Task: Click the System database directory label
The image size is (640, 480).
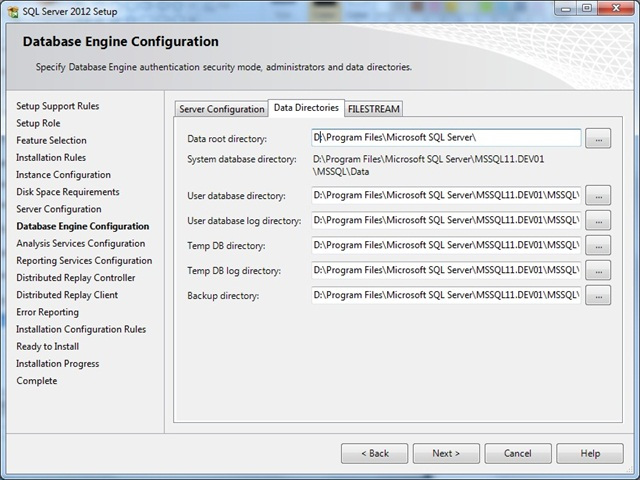Action: [242, 159]
